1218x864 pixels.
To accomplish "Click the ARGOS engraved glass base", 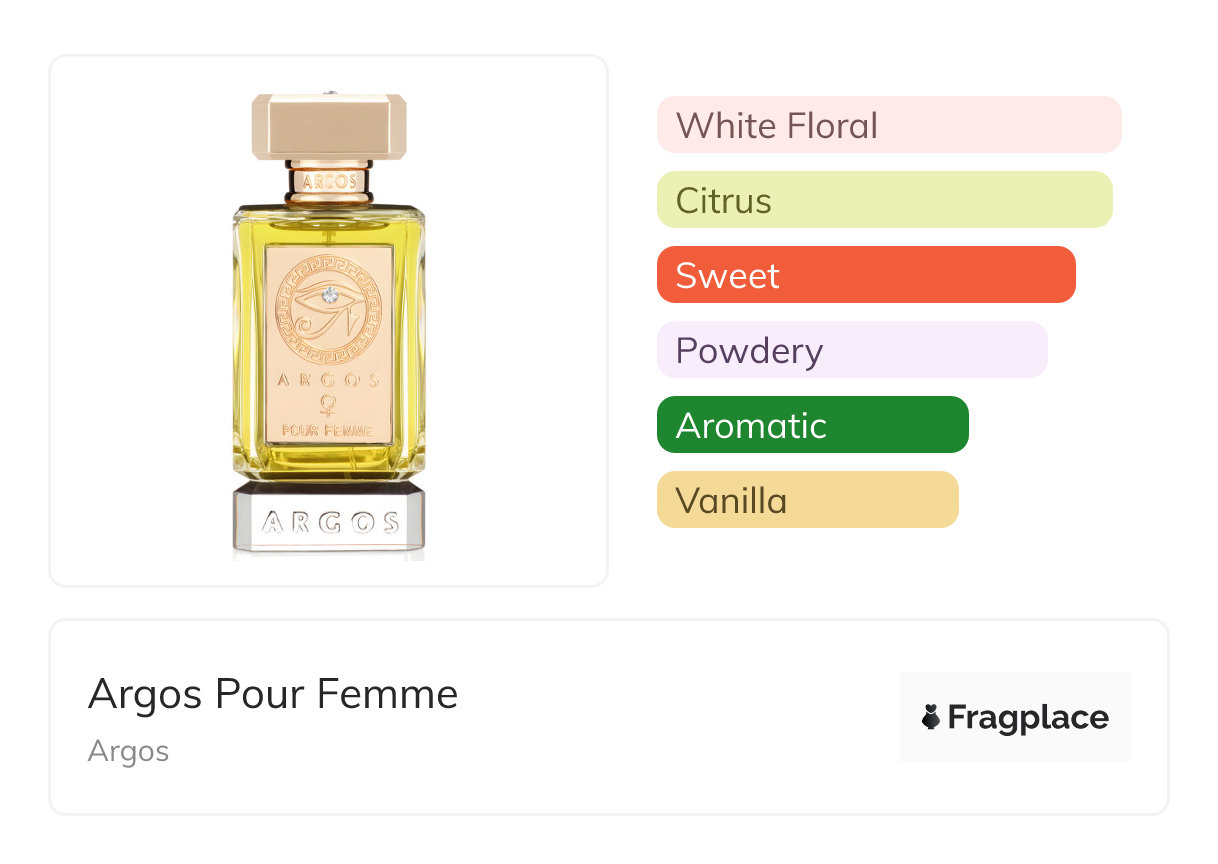I will [329, 521].
